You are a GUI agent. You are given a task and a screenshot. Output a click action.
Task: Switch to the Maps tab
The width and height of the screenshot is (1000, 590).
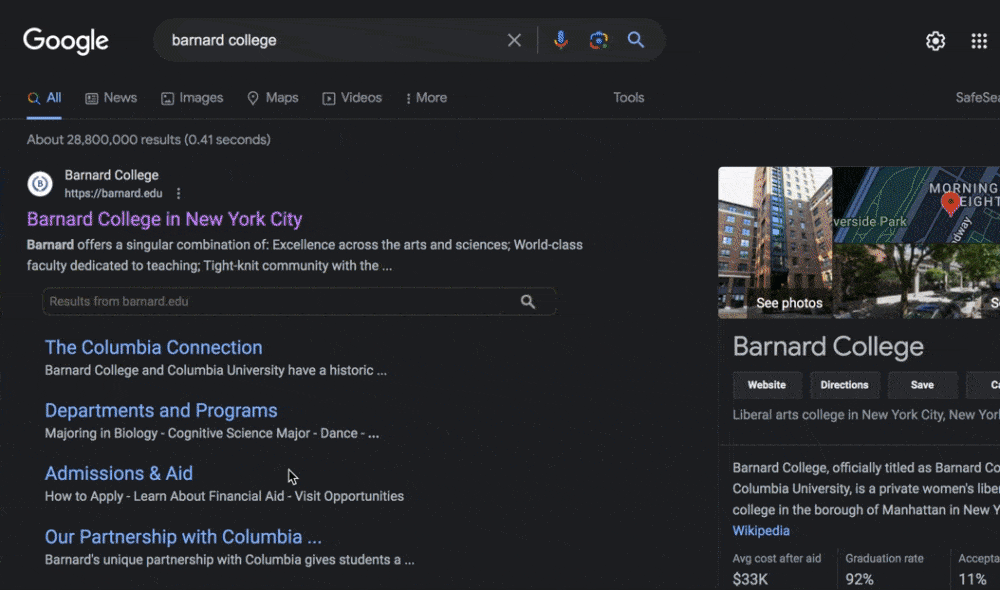click(x=272, y=98)
